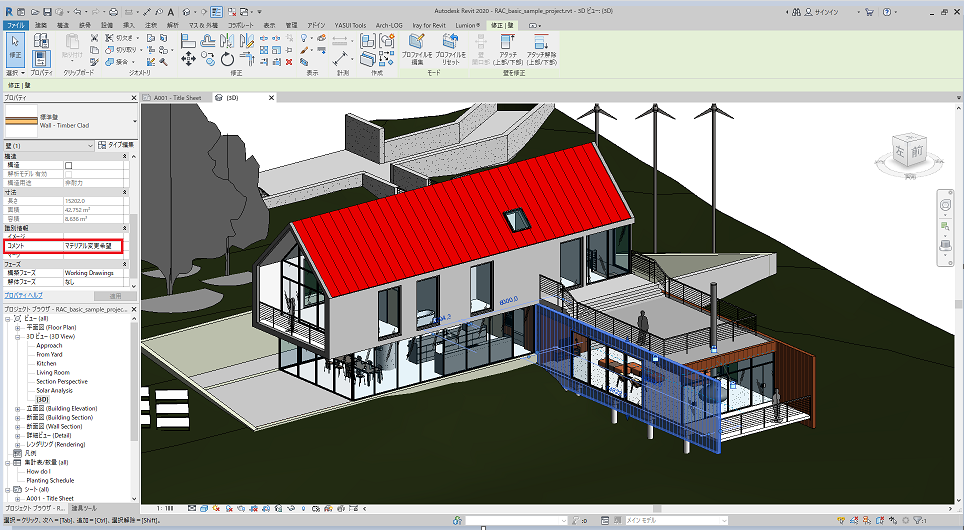Click the Cut scissors icon in Clipboard panel

click(x=94, y=38)
